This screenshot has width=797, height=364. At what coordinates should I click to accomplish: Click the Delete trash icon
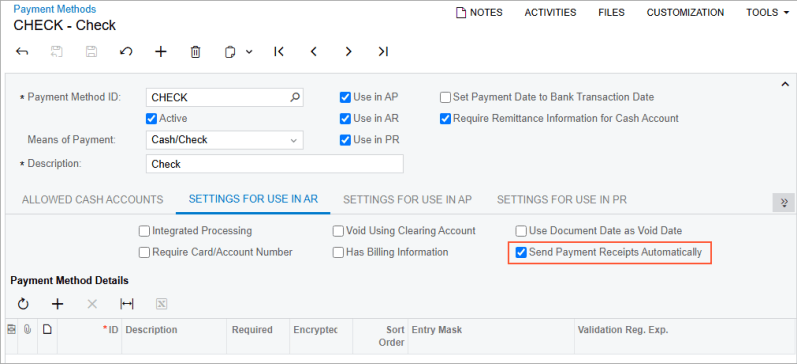(195, 51)
